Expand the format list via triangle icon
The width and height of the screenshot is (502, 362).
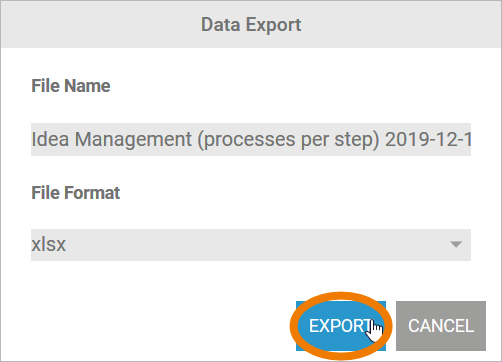(x=456, y=244)
